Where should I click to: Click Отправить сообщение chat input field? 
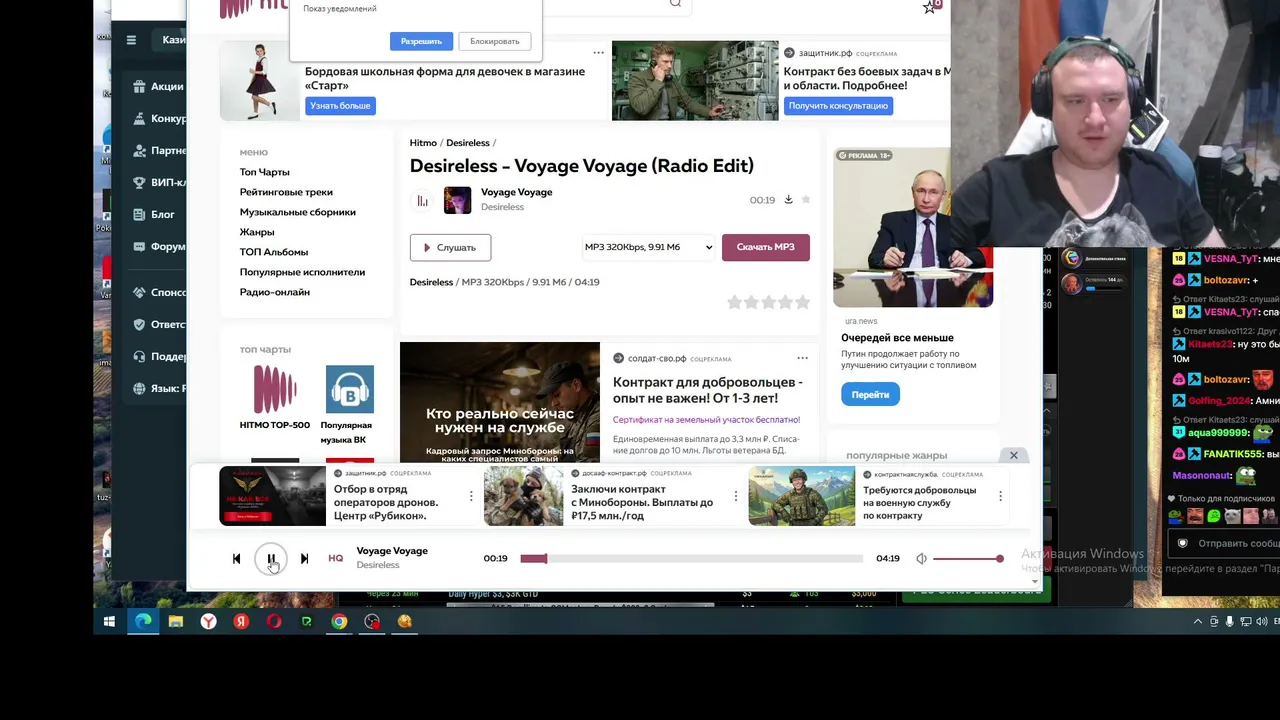click(x=1226, y=543)
